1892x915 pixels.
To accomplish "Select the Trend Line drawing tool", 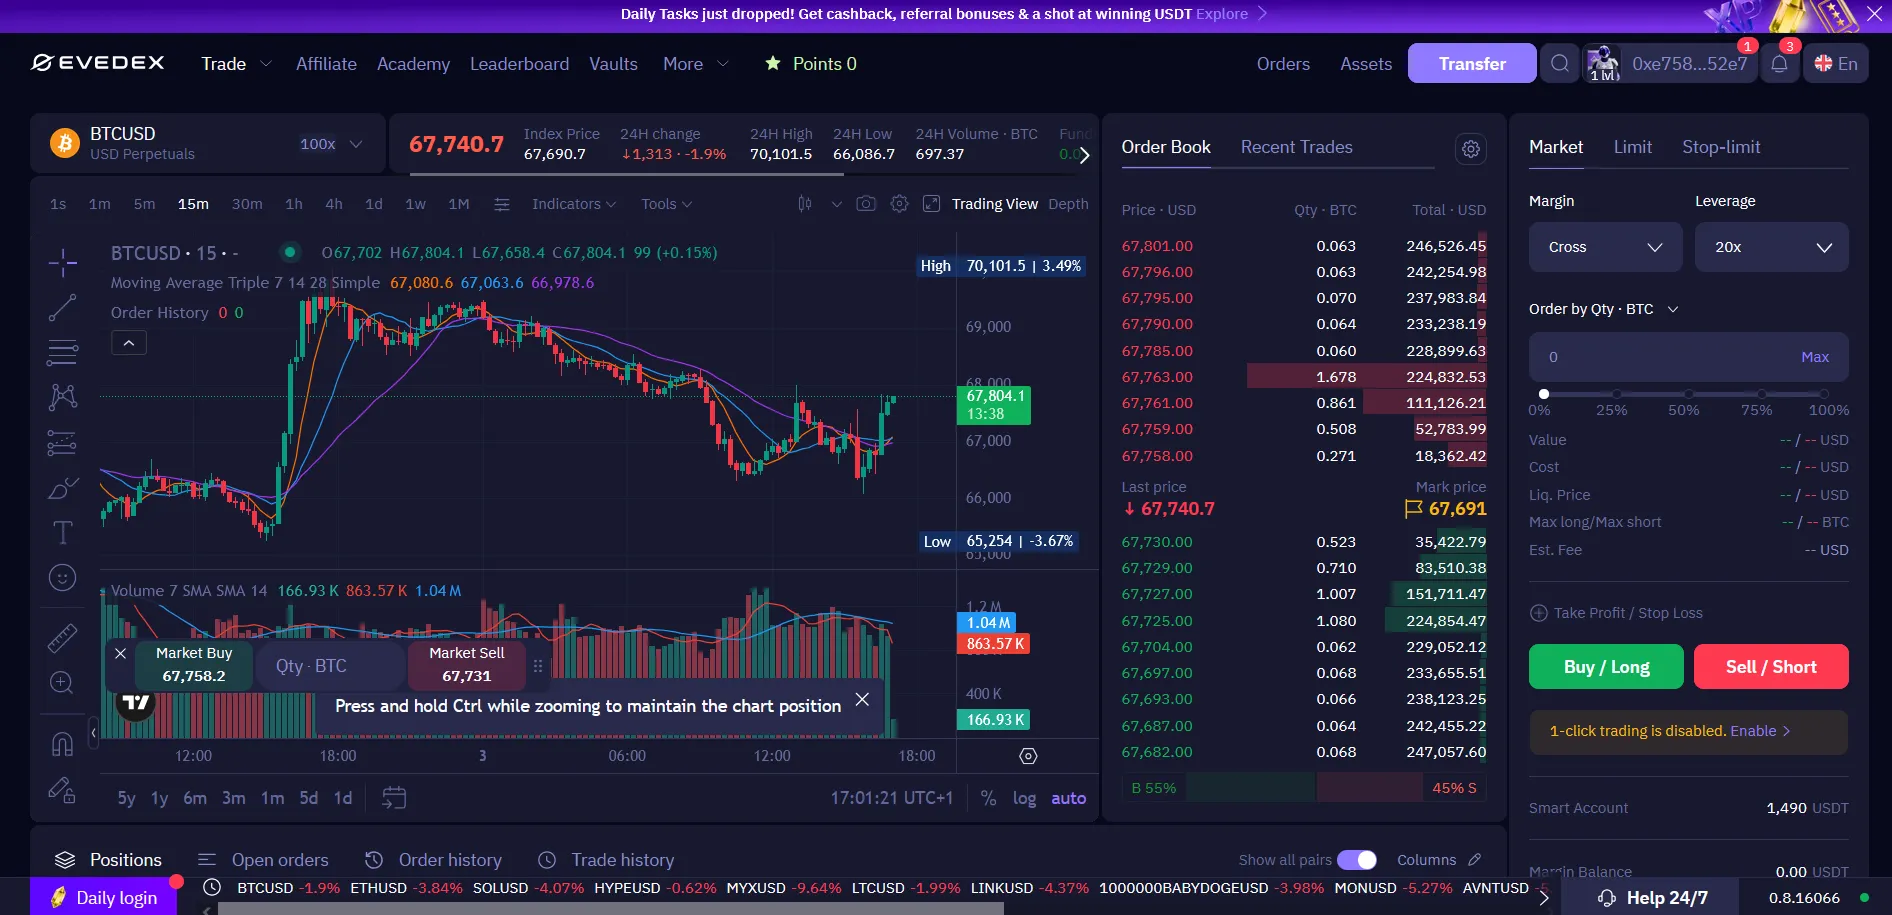I will 62,307.
